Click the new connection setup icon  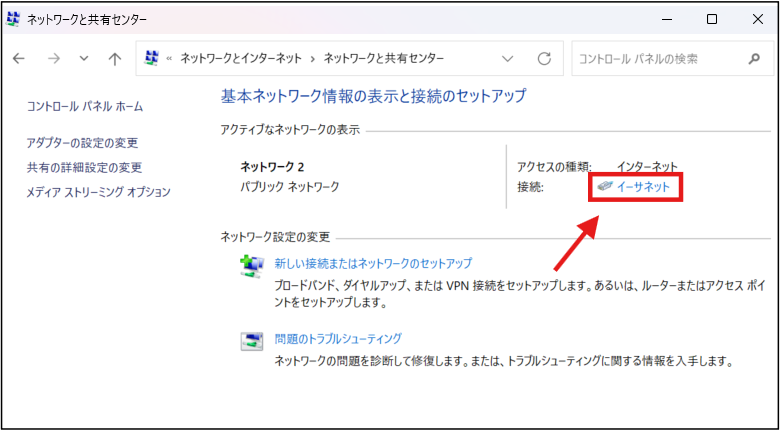pos(252,266)
